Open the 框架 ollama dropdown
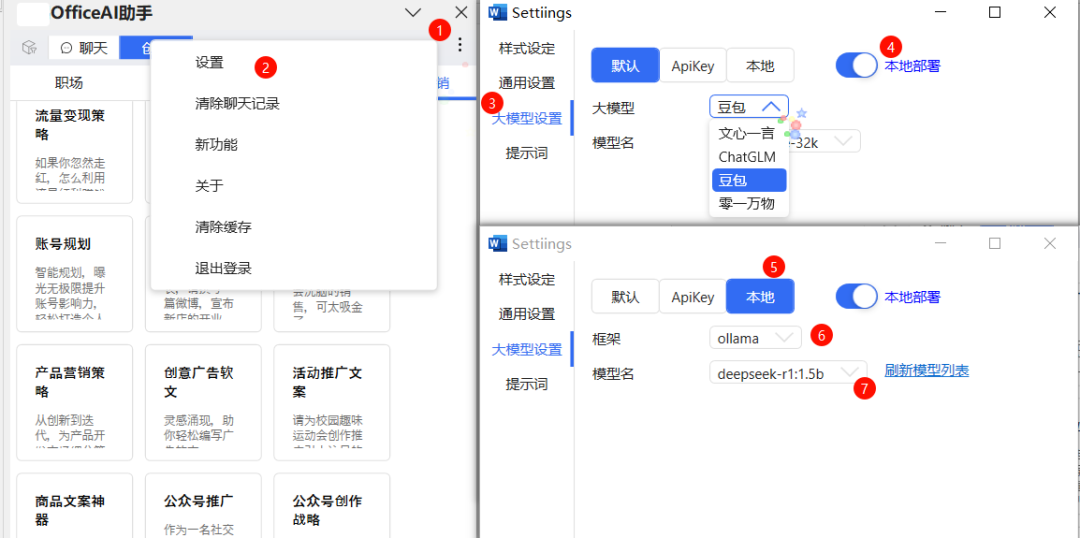 755,338
